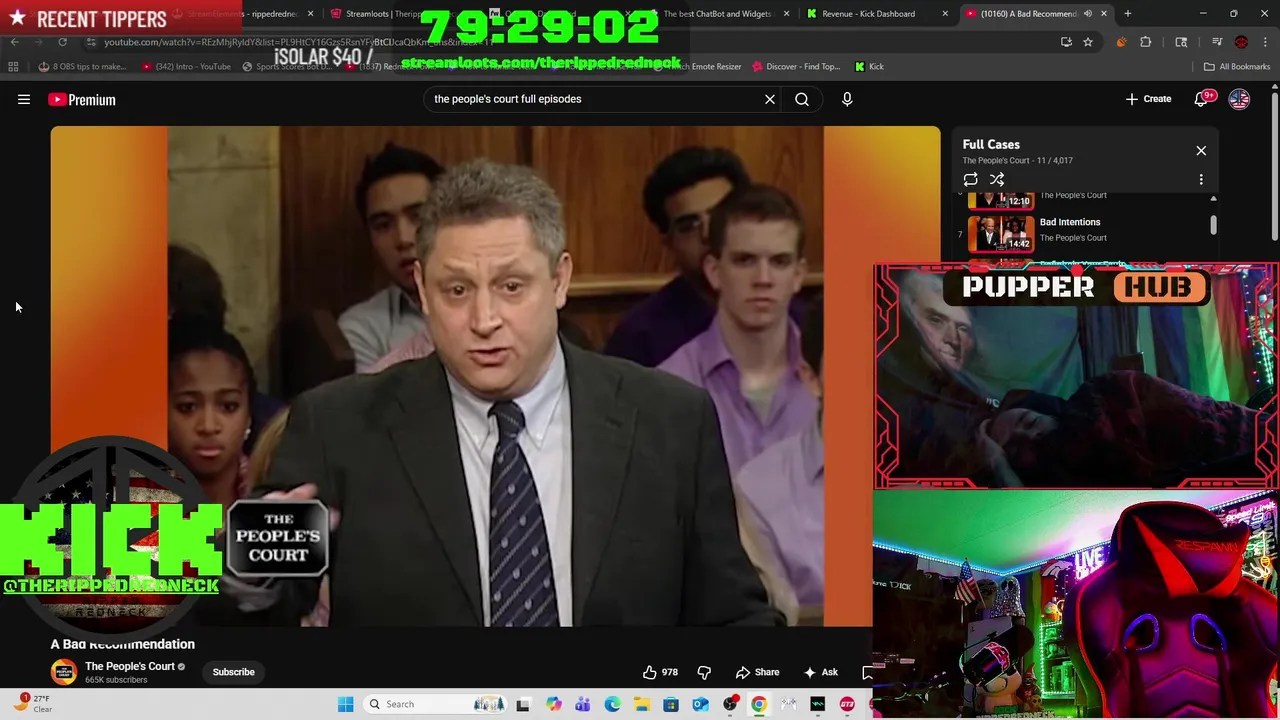
Task: Bookmark this page with star icon
Action: [1088, 42]
